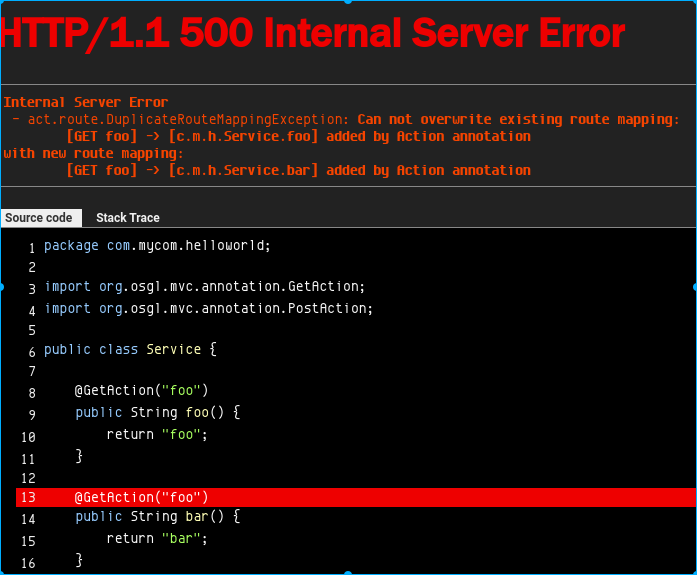Click the 'with new route mapping:' line
This screenshot has width=697, height=575.
(x=93, y=154)
